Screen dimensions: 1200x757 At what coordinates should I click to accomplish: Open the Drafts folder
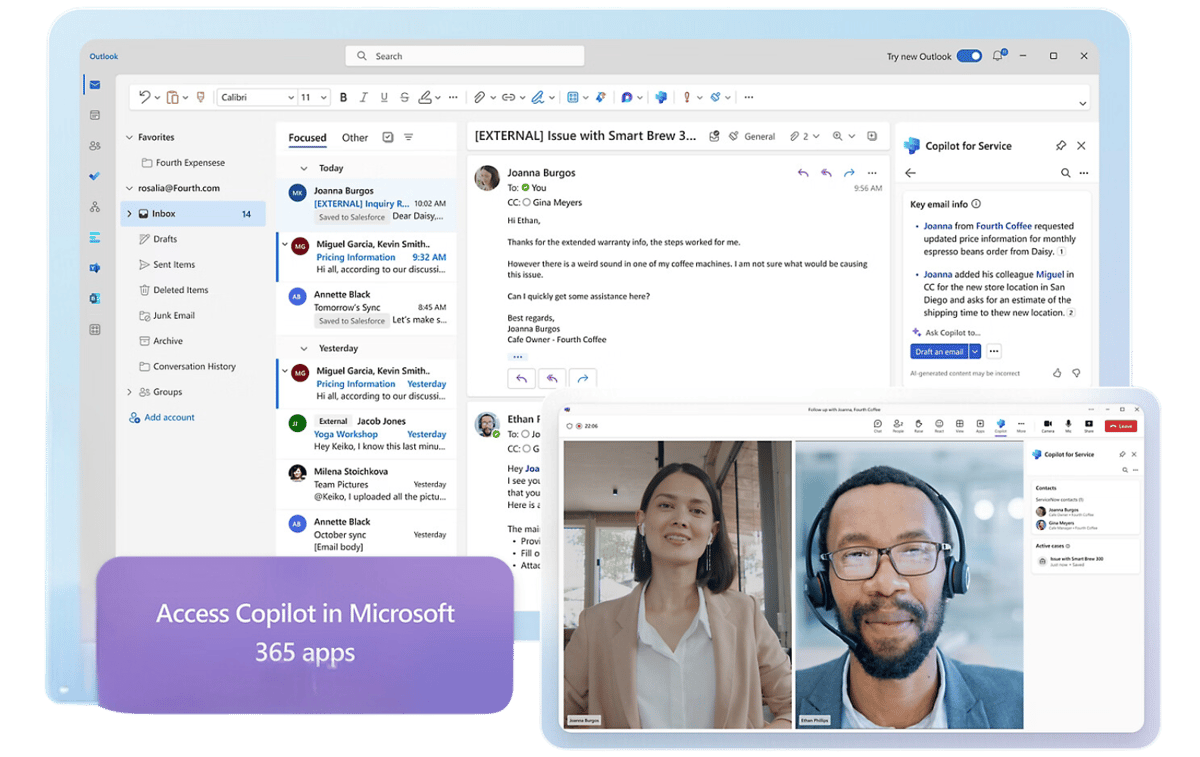[158, 239]
